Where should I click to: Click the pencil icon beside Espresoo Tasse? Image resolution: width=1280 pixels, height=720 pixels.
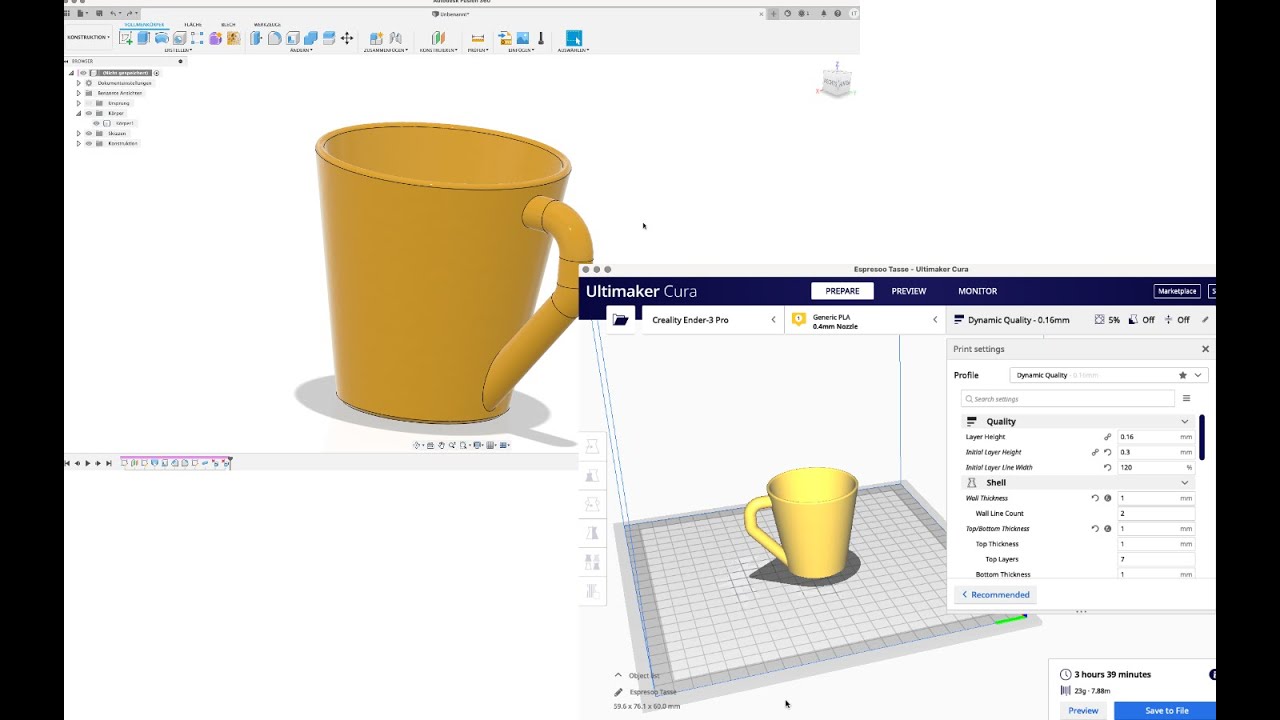(618, 692)
